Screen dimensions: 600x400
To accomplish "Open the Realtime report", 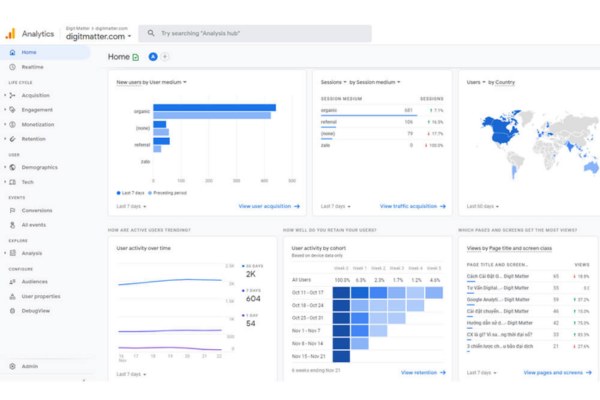I will 33,67.
